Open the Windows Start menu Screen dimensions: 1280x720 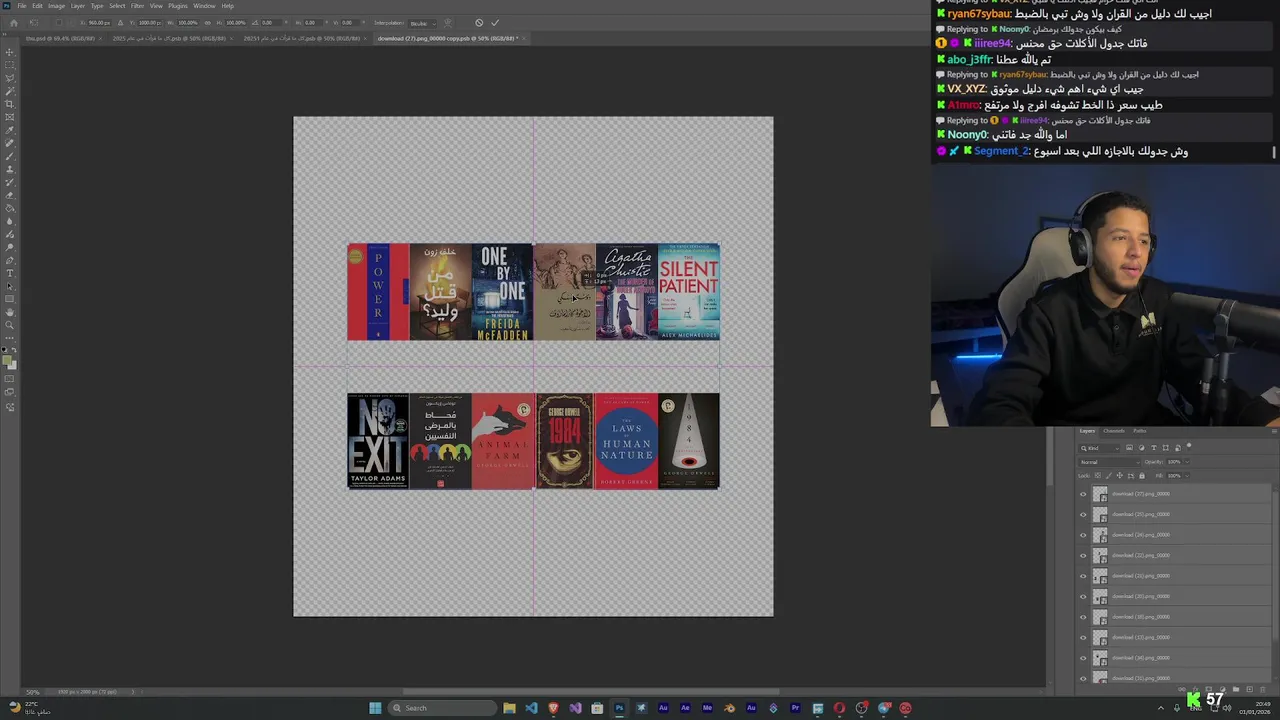[x=375, y=708]
